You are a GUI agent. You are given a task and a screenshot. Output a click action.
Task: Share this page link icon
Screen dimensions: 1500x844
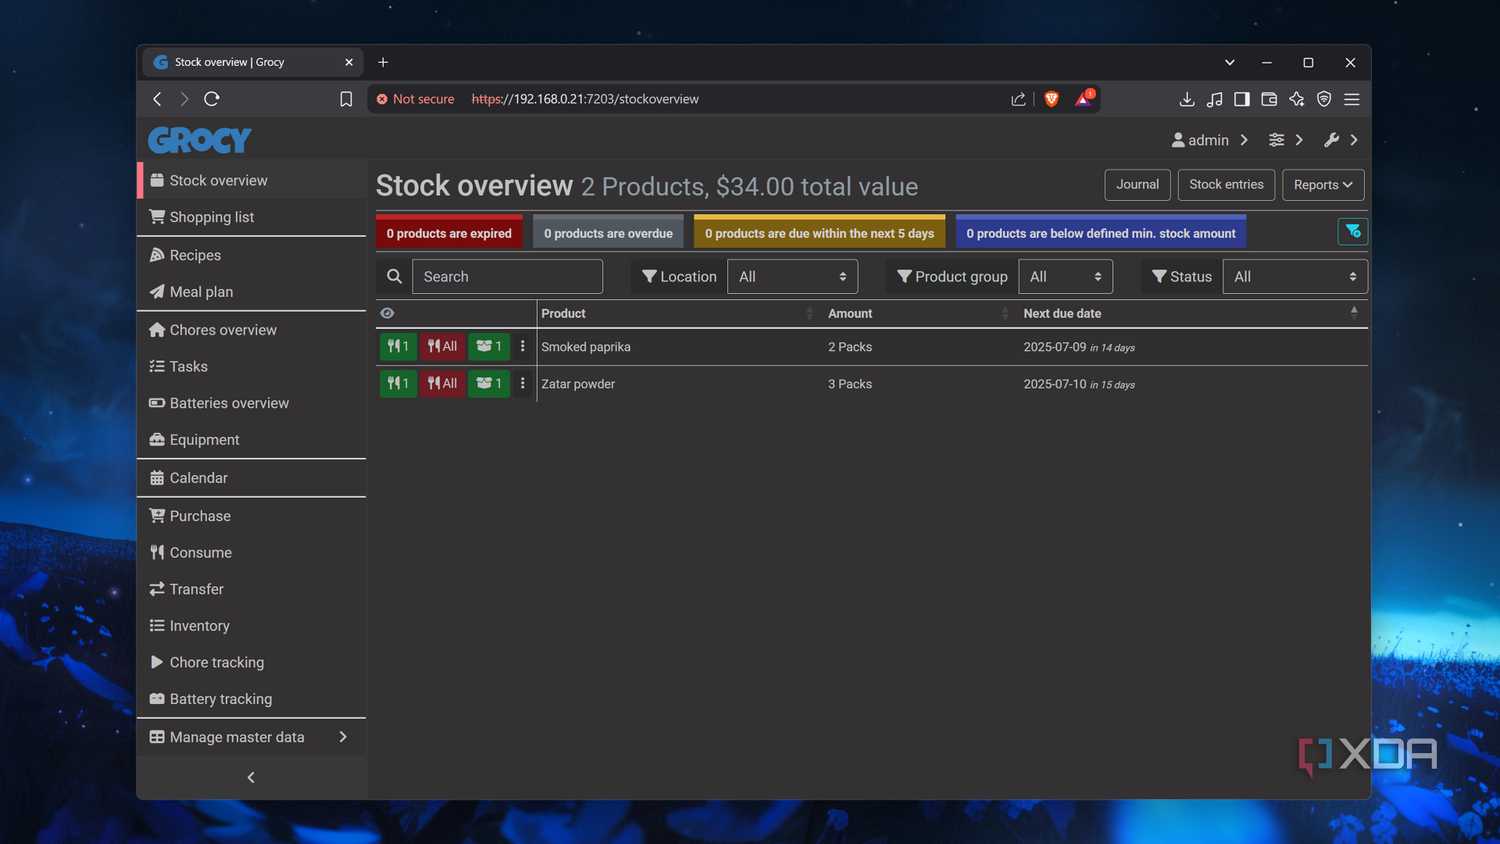point(1018,99)
